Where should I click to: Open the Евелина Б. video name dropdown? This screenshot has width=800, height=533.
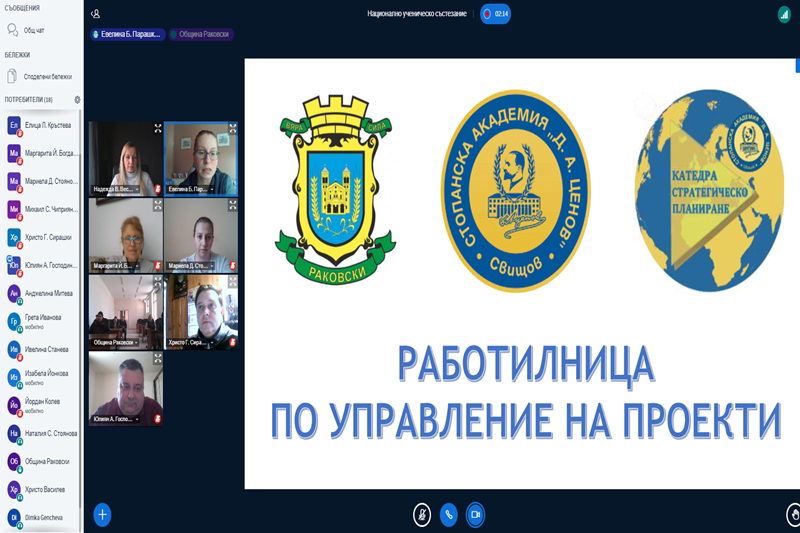click(x=191, y=189)
